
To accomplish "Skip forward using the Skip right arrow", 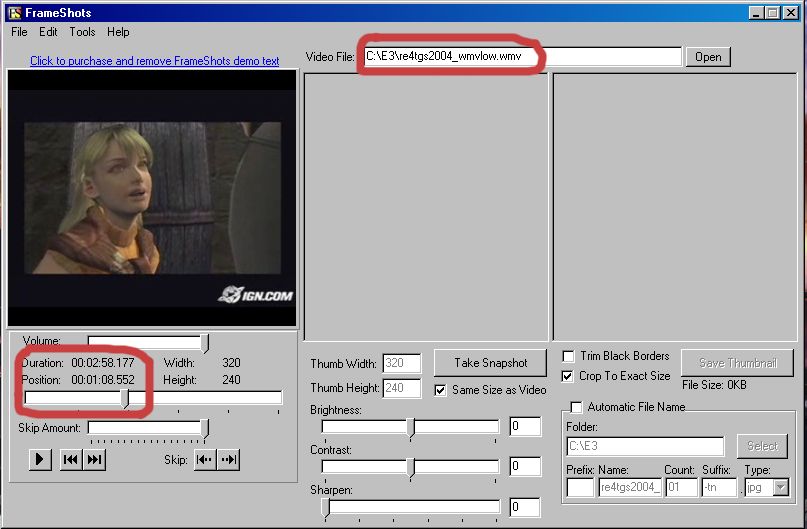I will click(228, 459).
